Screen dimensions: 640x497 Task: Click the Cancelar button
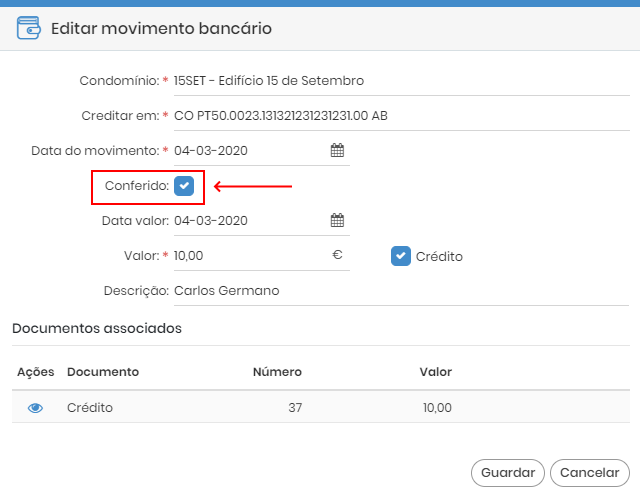click(x=589, y=473)
